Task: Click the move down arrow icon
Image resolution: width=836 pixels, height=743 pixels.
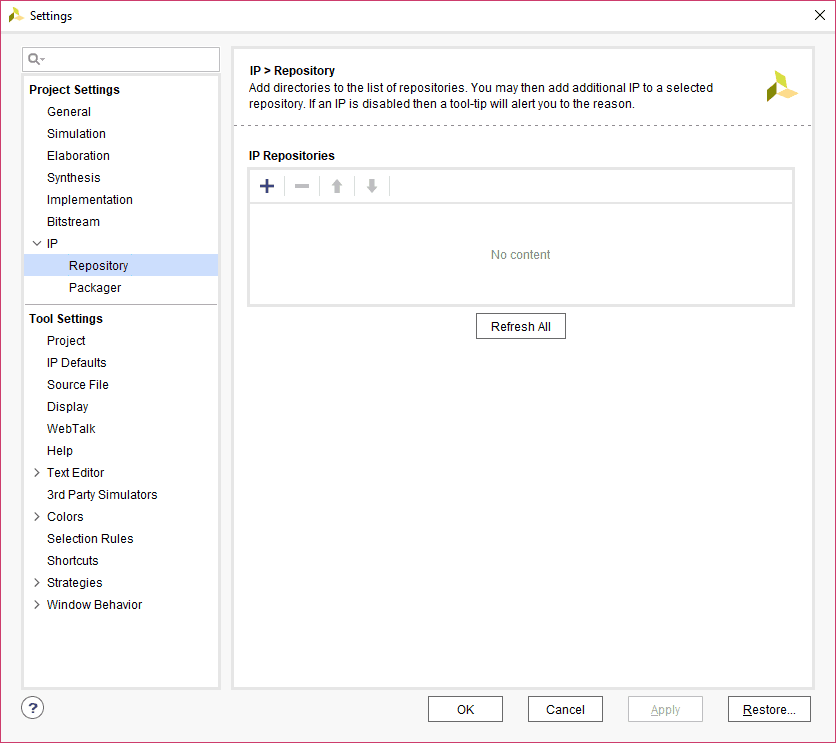Action: 372,186
